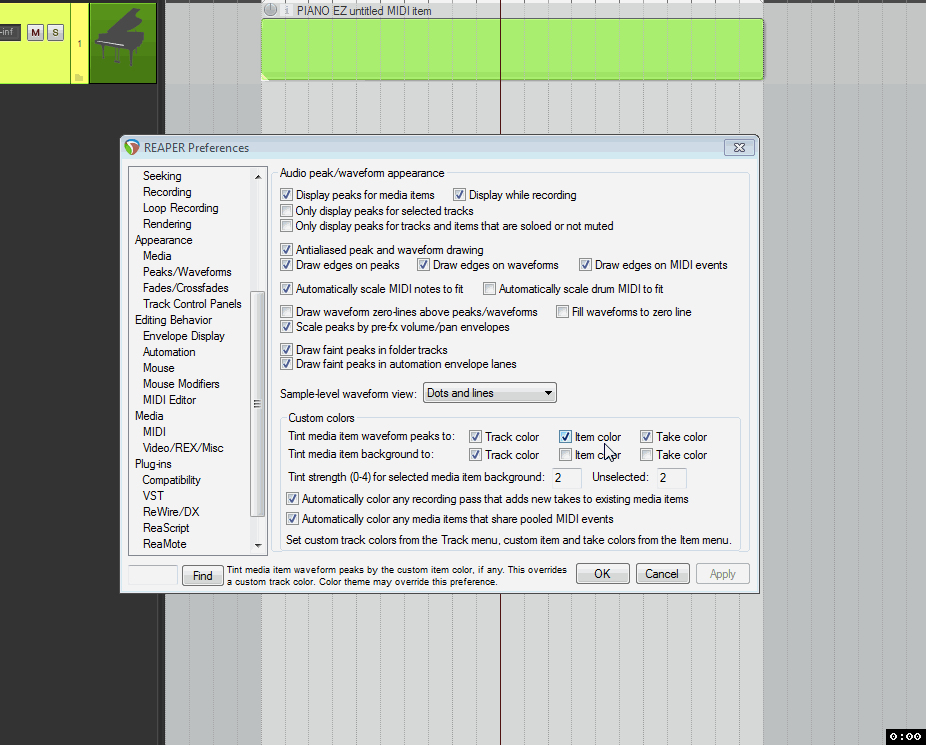The height and width of the screenshot is (745, 926).
Task: Toggle Track color for item background tint
Action: 475,455
